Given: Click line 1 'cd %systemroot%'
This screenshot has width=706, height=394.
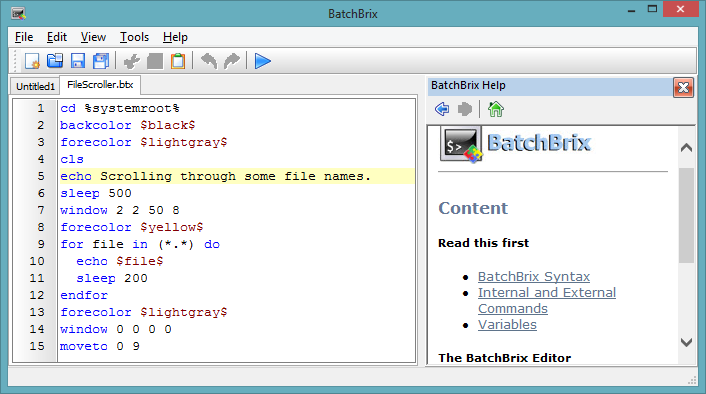Looking at the screenshot, I should point(120,109).
